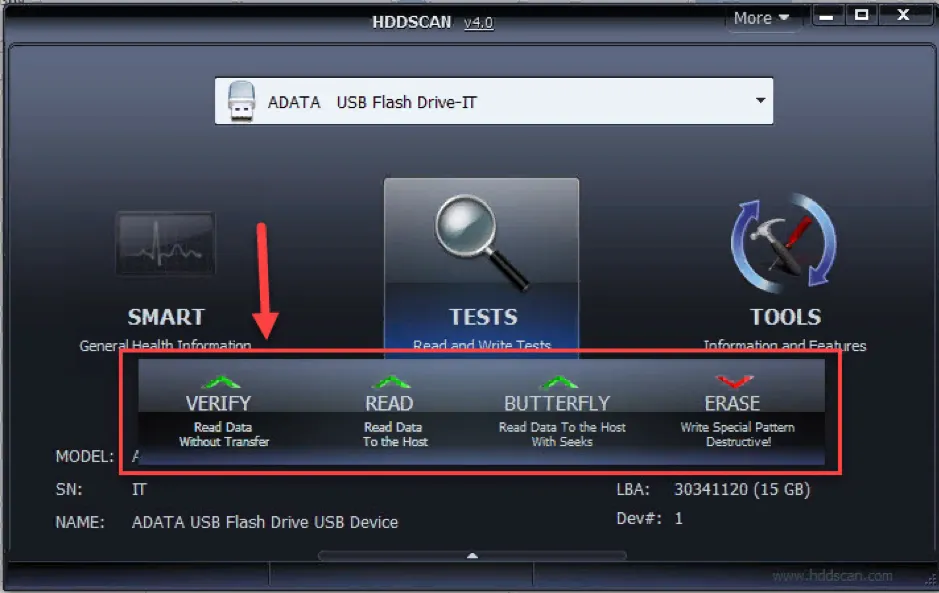Select the BUTTERFLY test option
Screen dimensions: 939x593
tap(557, 403)
